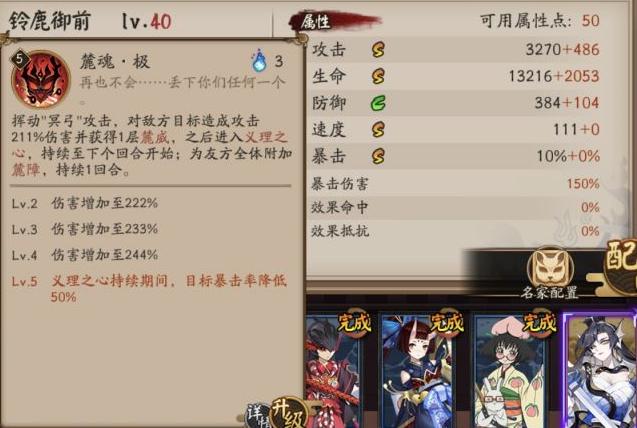The image size is (637, 428).
Task: Open the fox mask 名家配置 icon
Action: (550, 268)
